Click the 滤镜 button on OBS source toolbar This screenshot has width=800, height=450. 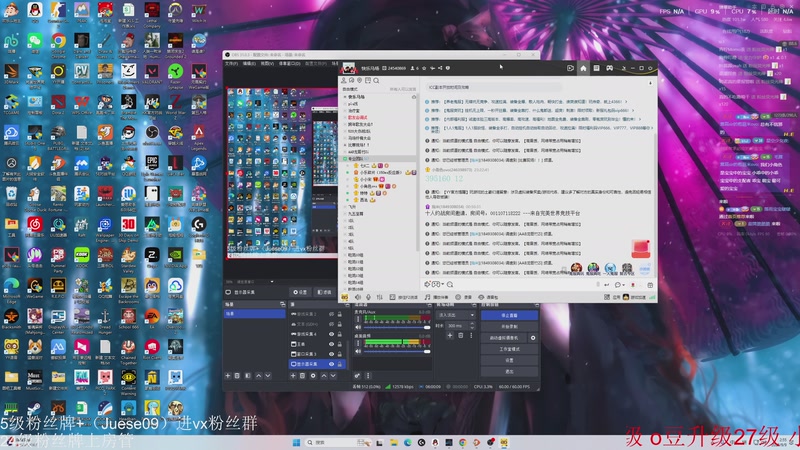[x=324, y=292]
